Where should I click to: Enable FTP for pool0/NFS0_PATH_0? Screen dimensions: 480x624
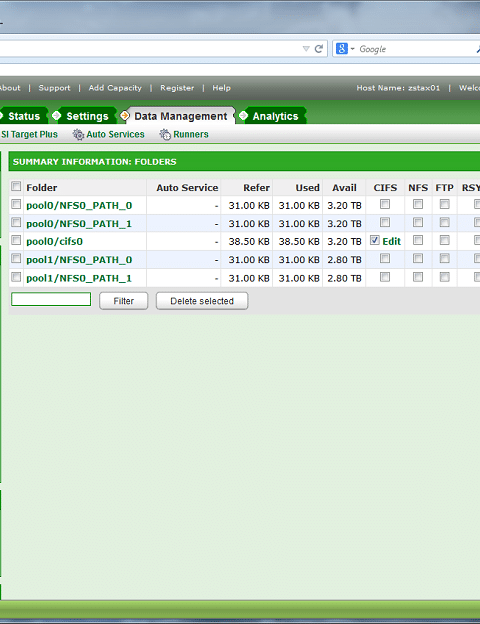click(x=445, y=204)
